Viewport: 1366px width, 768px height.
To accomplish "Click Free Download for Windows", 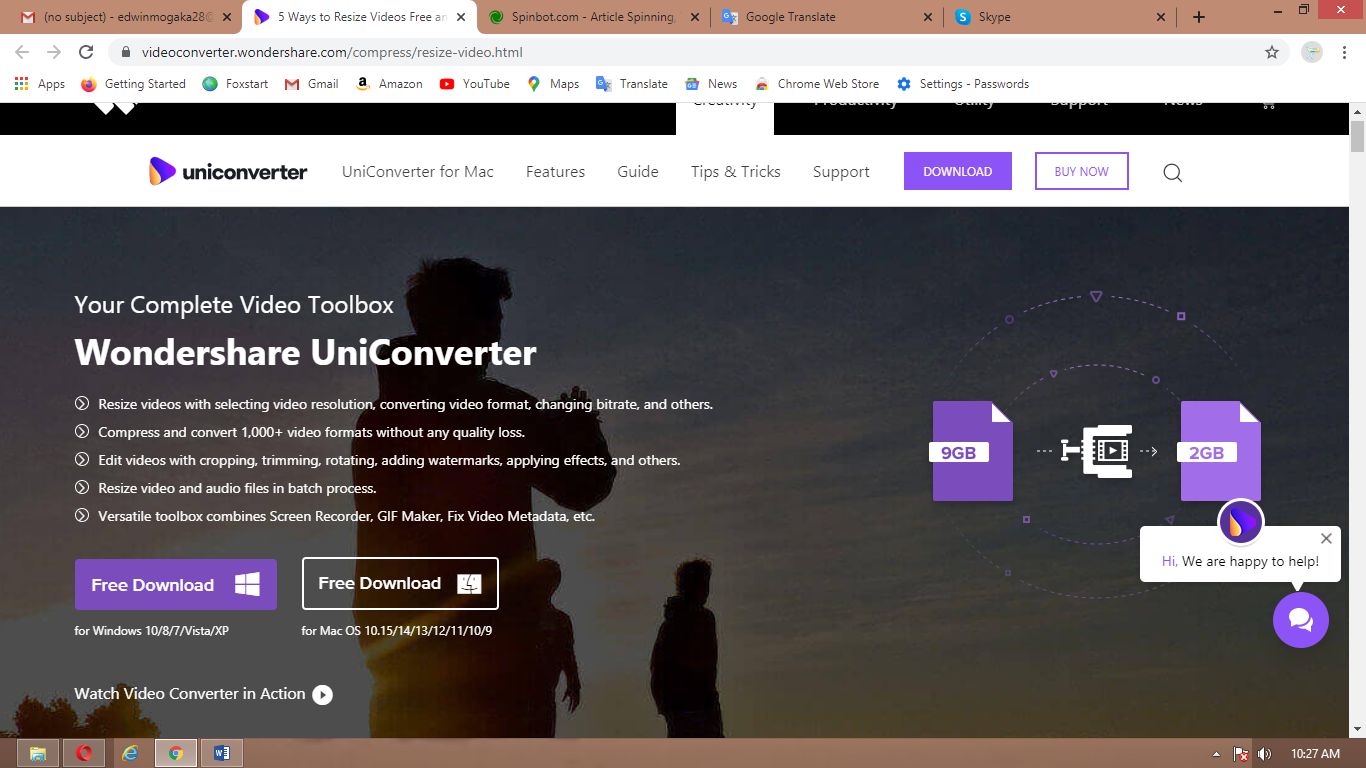I will click(x=176, y=585).
